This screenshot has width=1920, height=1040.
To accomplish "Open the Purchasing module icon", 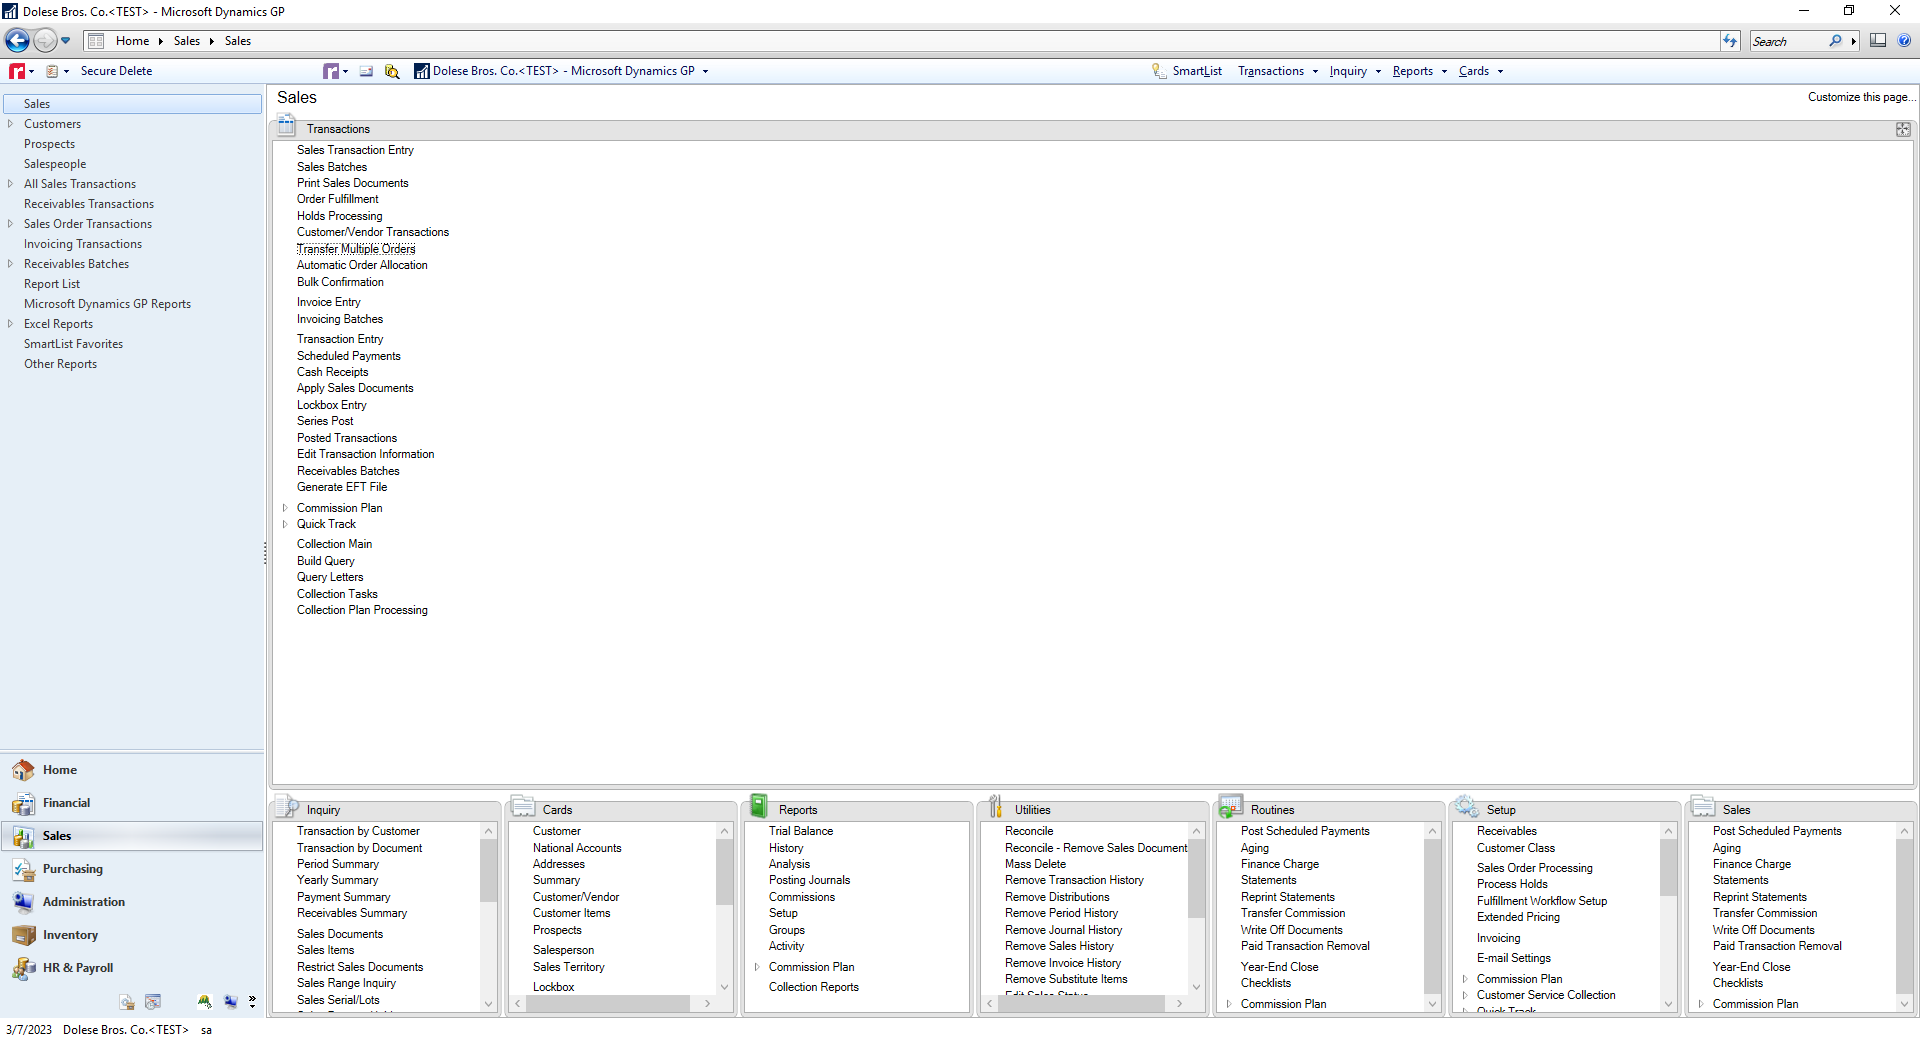I will coord(23,869).
